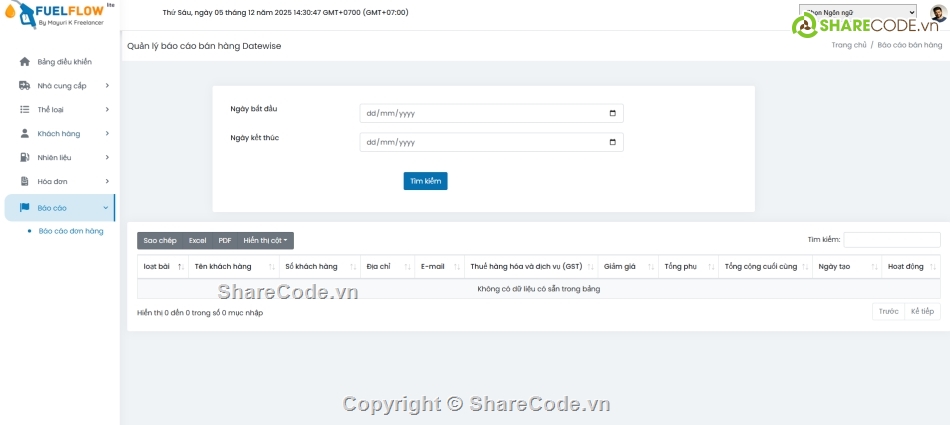
Task: Click the table Tìm kiếm search field
Action: [x=891, y=240]
